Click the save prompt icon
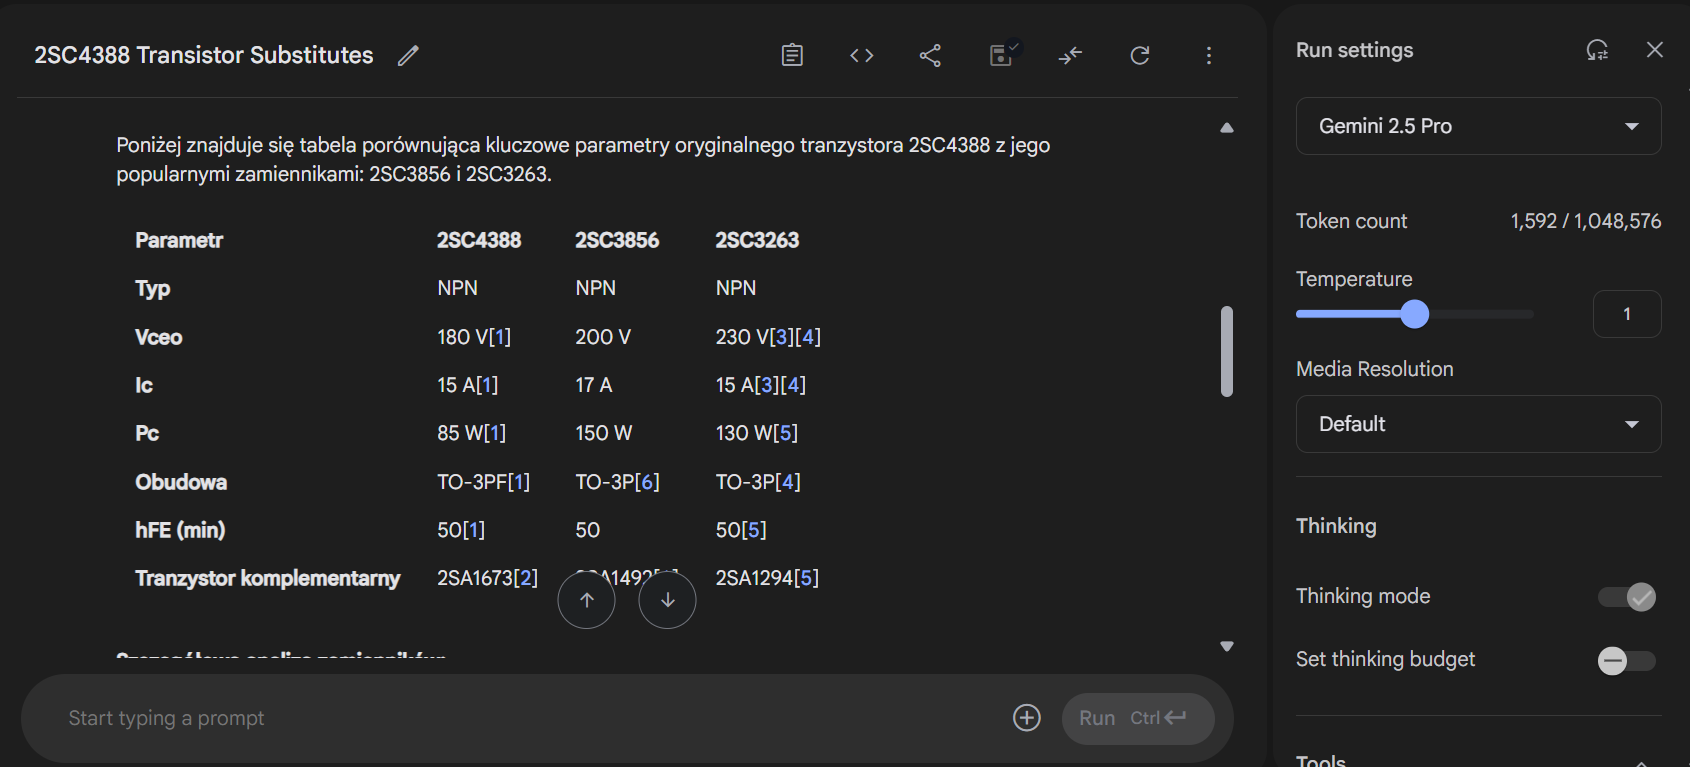1690x767 pixels. [1002, 55]
